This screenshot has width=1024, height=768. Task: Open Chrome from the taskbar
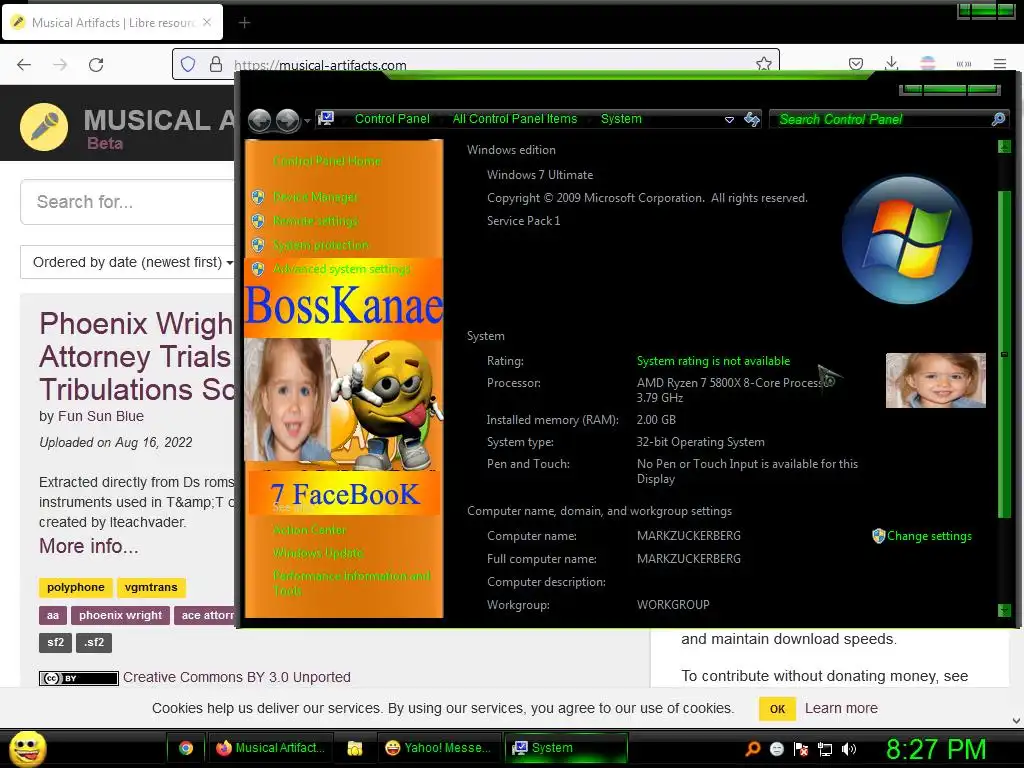click(x=186, y=748)
